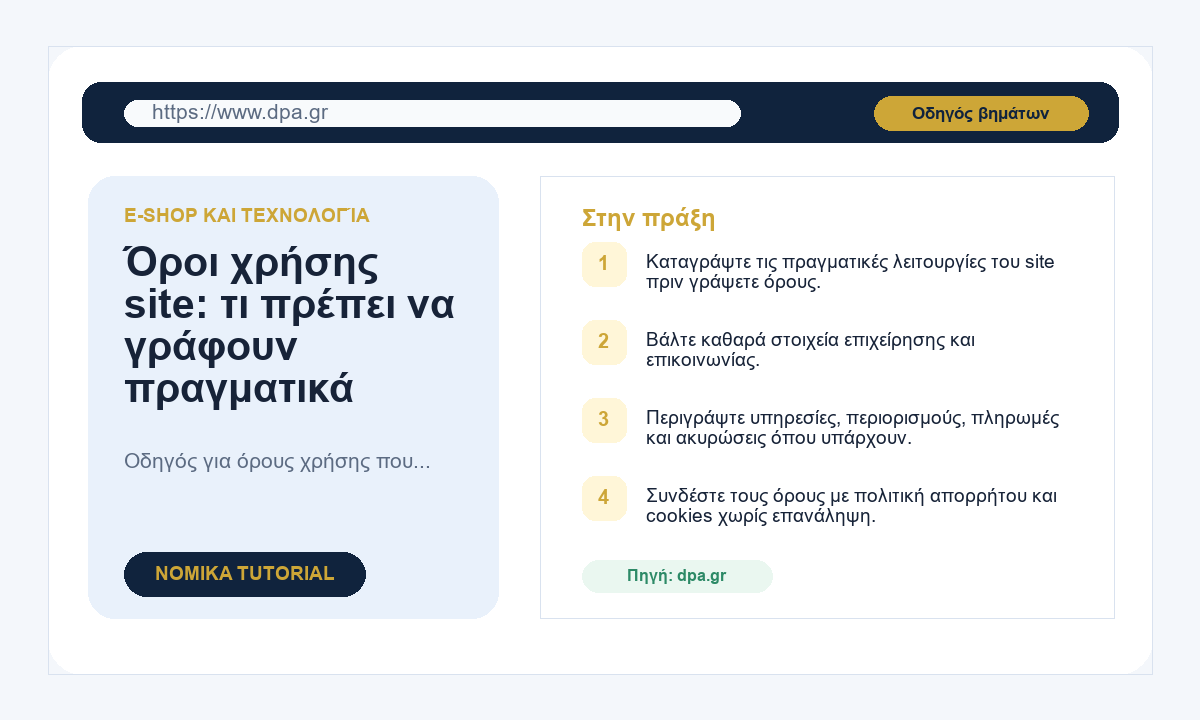Open the Οδηγός βημάτων button

[x=981, y=113]
